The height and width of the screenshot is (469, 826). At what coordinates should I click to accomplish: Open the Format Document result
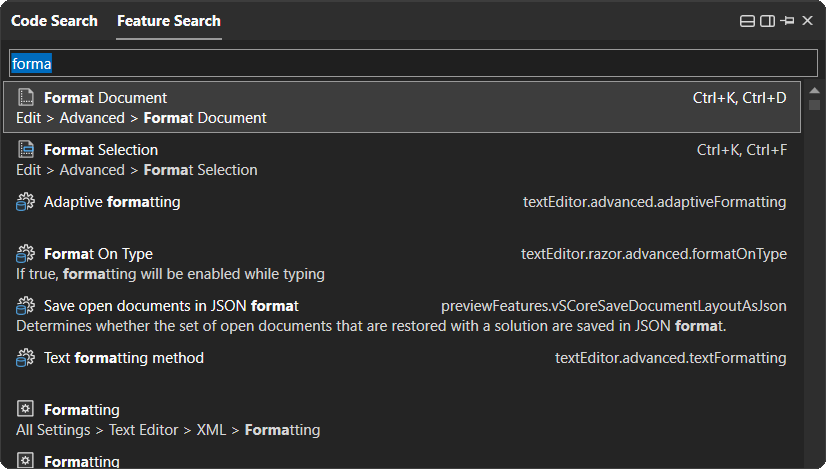(400, 107)
